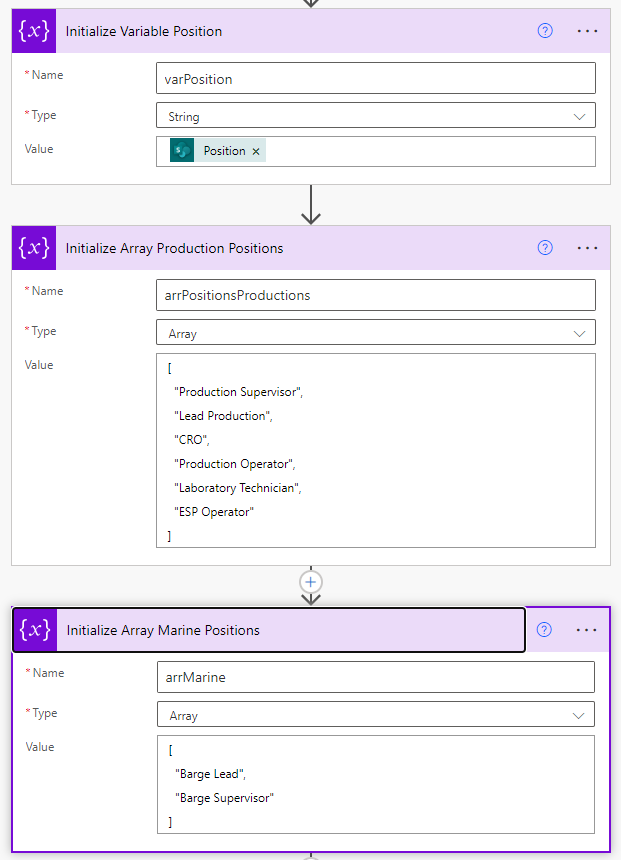The width and height of the screenshot is (621, 860).
Task: Remove the Position token using its × icon
Action: (x=255, y=150)
